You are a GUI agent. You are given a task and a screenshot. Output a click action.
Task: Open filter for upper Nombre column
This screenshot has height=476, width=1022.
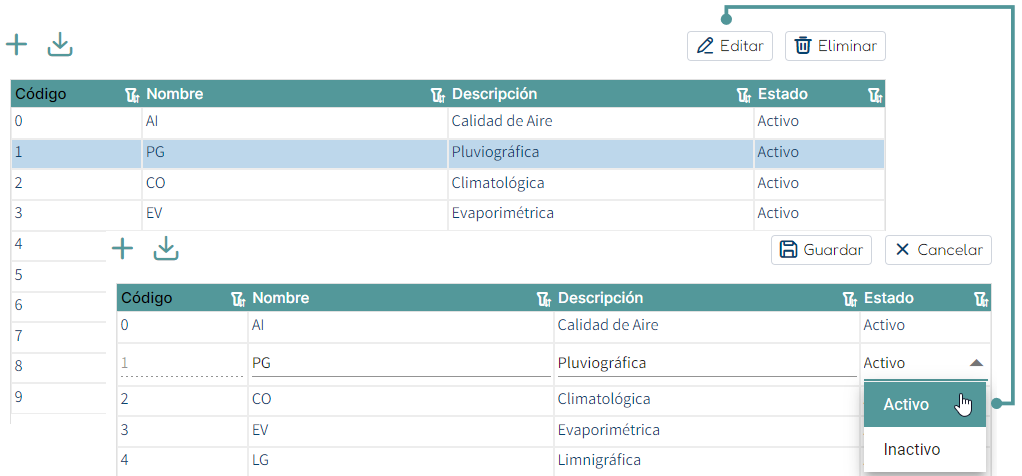[x=437, y=95]
